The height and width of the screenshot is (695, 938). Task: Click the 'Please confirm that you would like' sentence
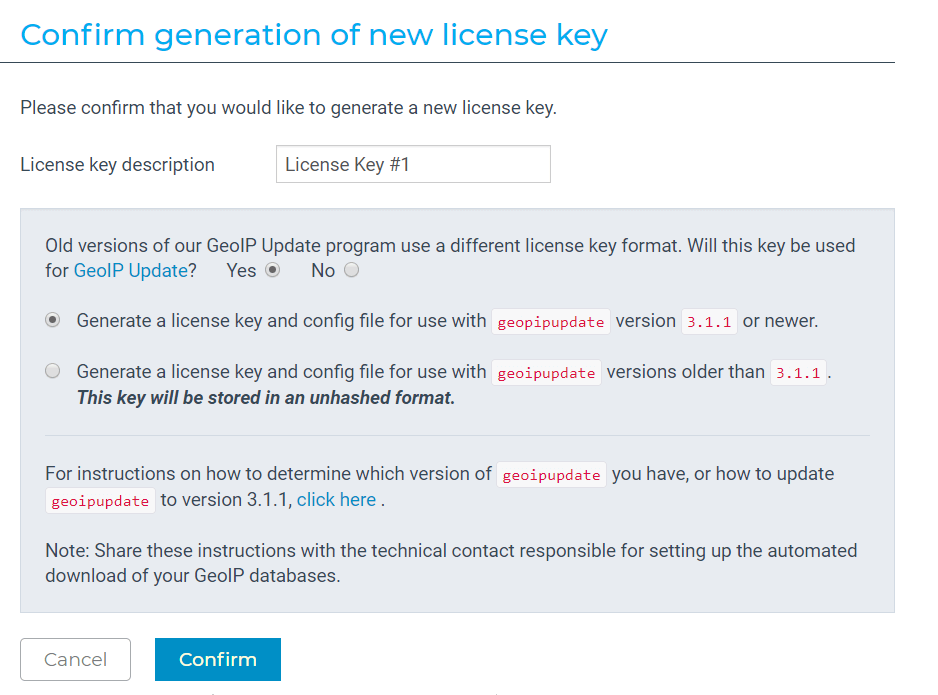(288, 108)
